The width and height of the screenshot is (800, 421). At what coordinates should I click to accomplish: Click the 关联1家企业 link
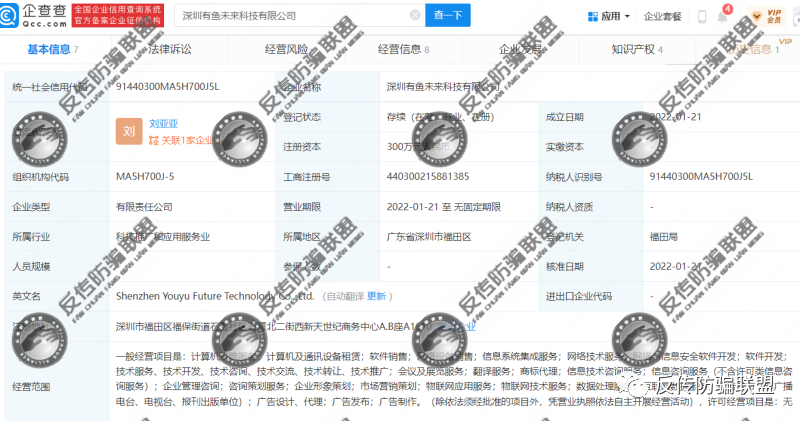tap(181, 140)
